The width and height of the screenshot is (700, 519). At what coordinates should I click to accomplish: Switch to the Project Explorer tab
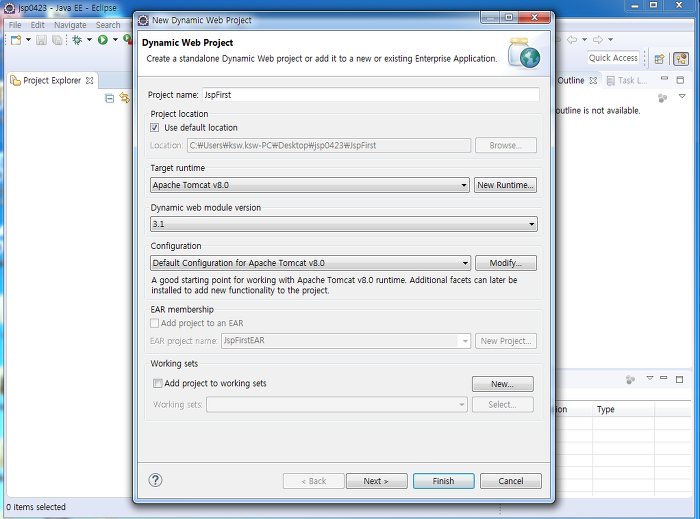pos(52,81)
